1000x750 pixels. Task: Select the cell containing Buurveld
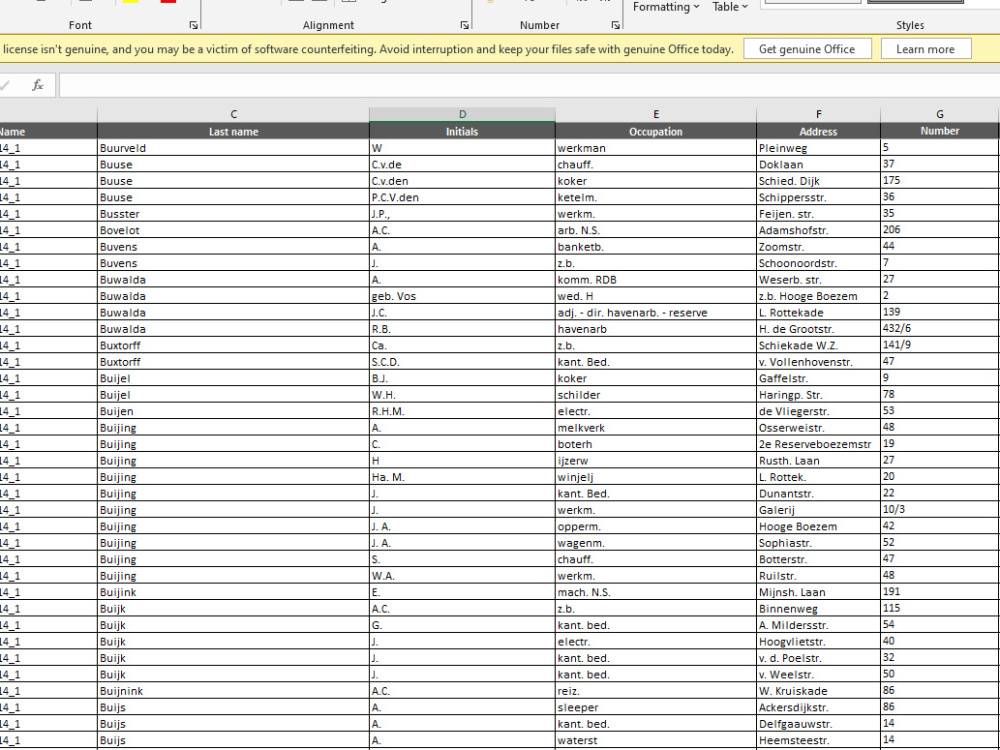[233, 148]
